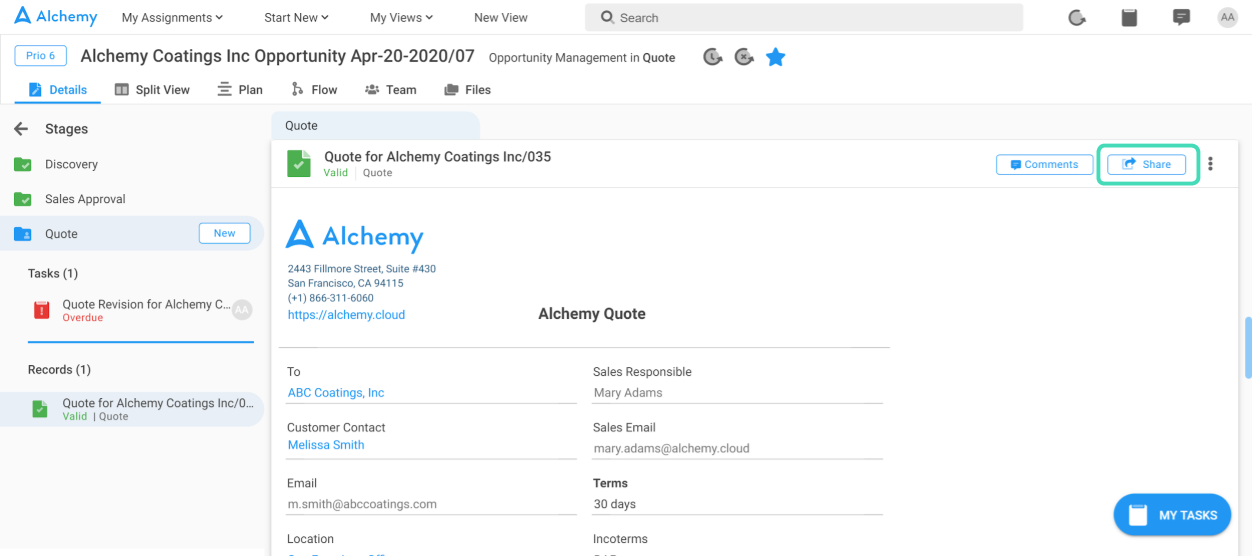Screen dimensions: 1254x556
Task: Click second clock icon beside opportunity title
Action: [x=744, y=57]
